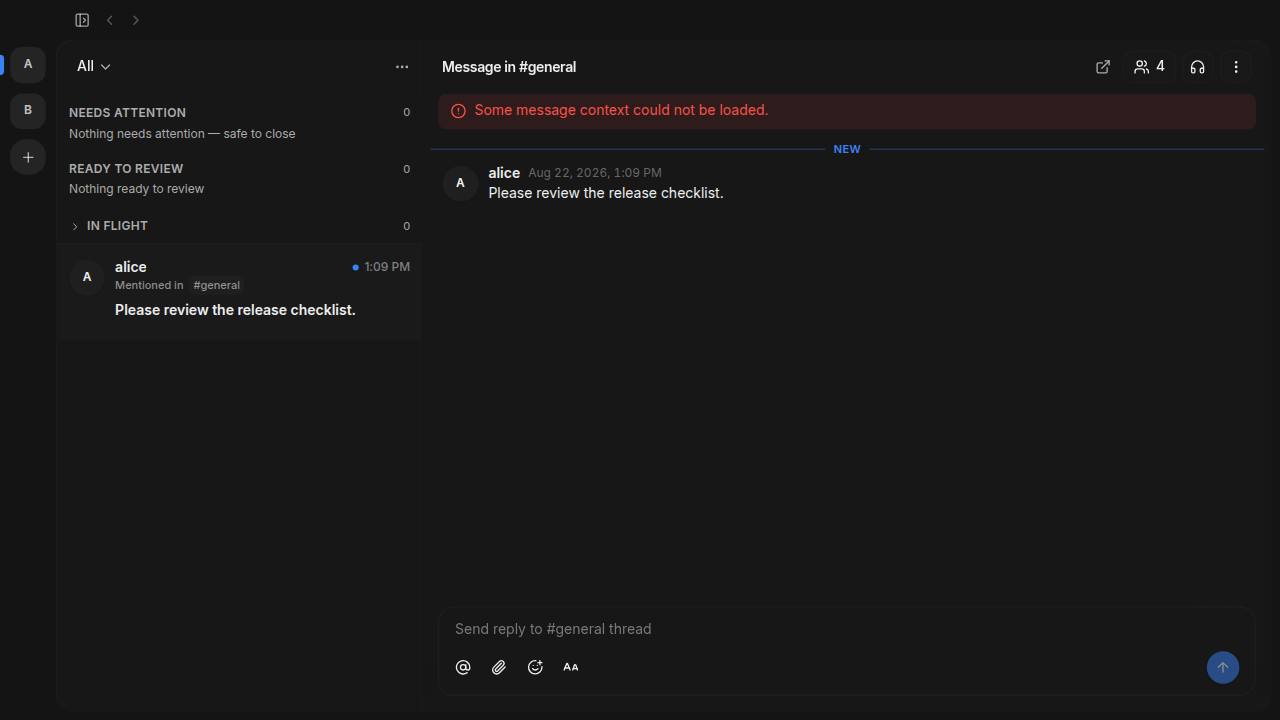
Task: Start a huddle with headphones icon
Action: click(1197, 67)
